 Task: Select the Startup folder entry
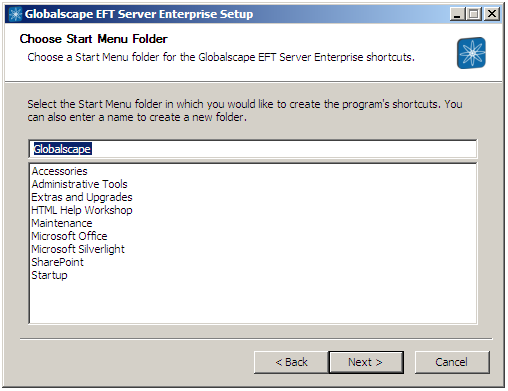tap(49, 276)
